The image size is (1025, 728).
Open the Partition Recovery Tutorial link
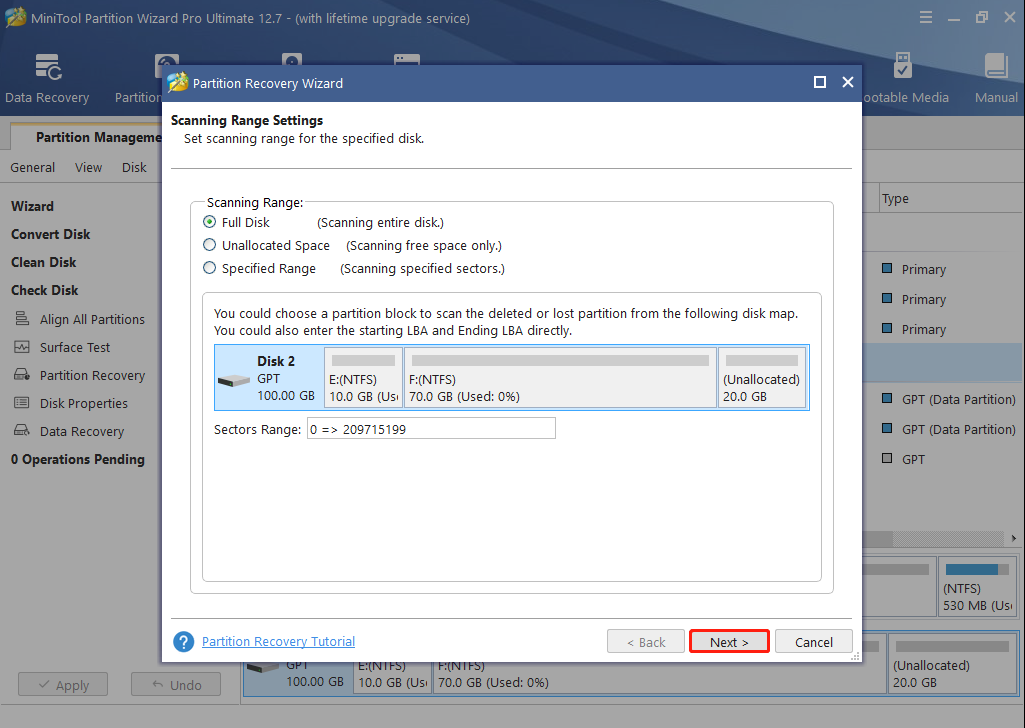[x=278, y=642]
